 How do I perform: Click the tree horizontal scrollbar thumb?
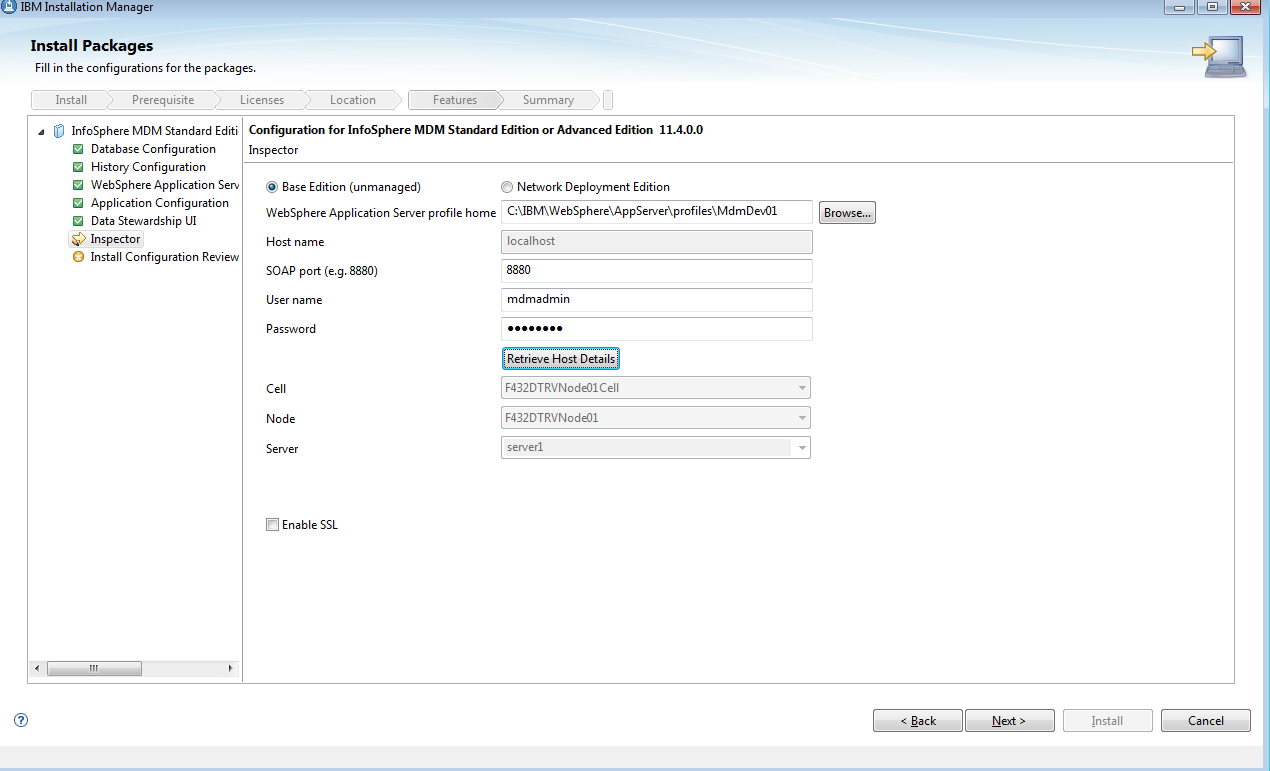93,668
